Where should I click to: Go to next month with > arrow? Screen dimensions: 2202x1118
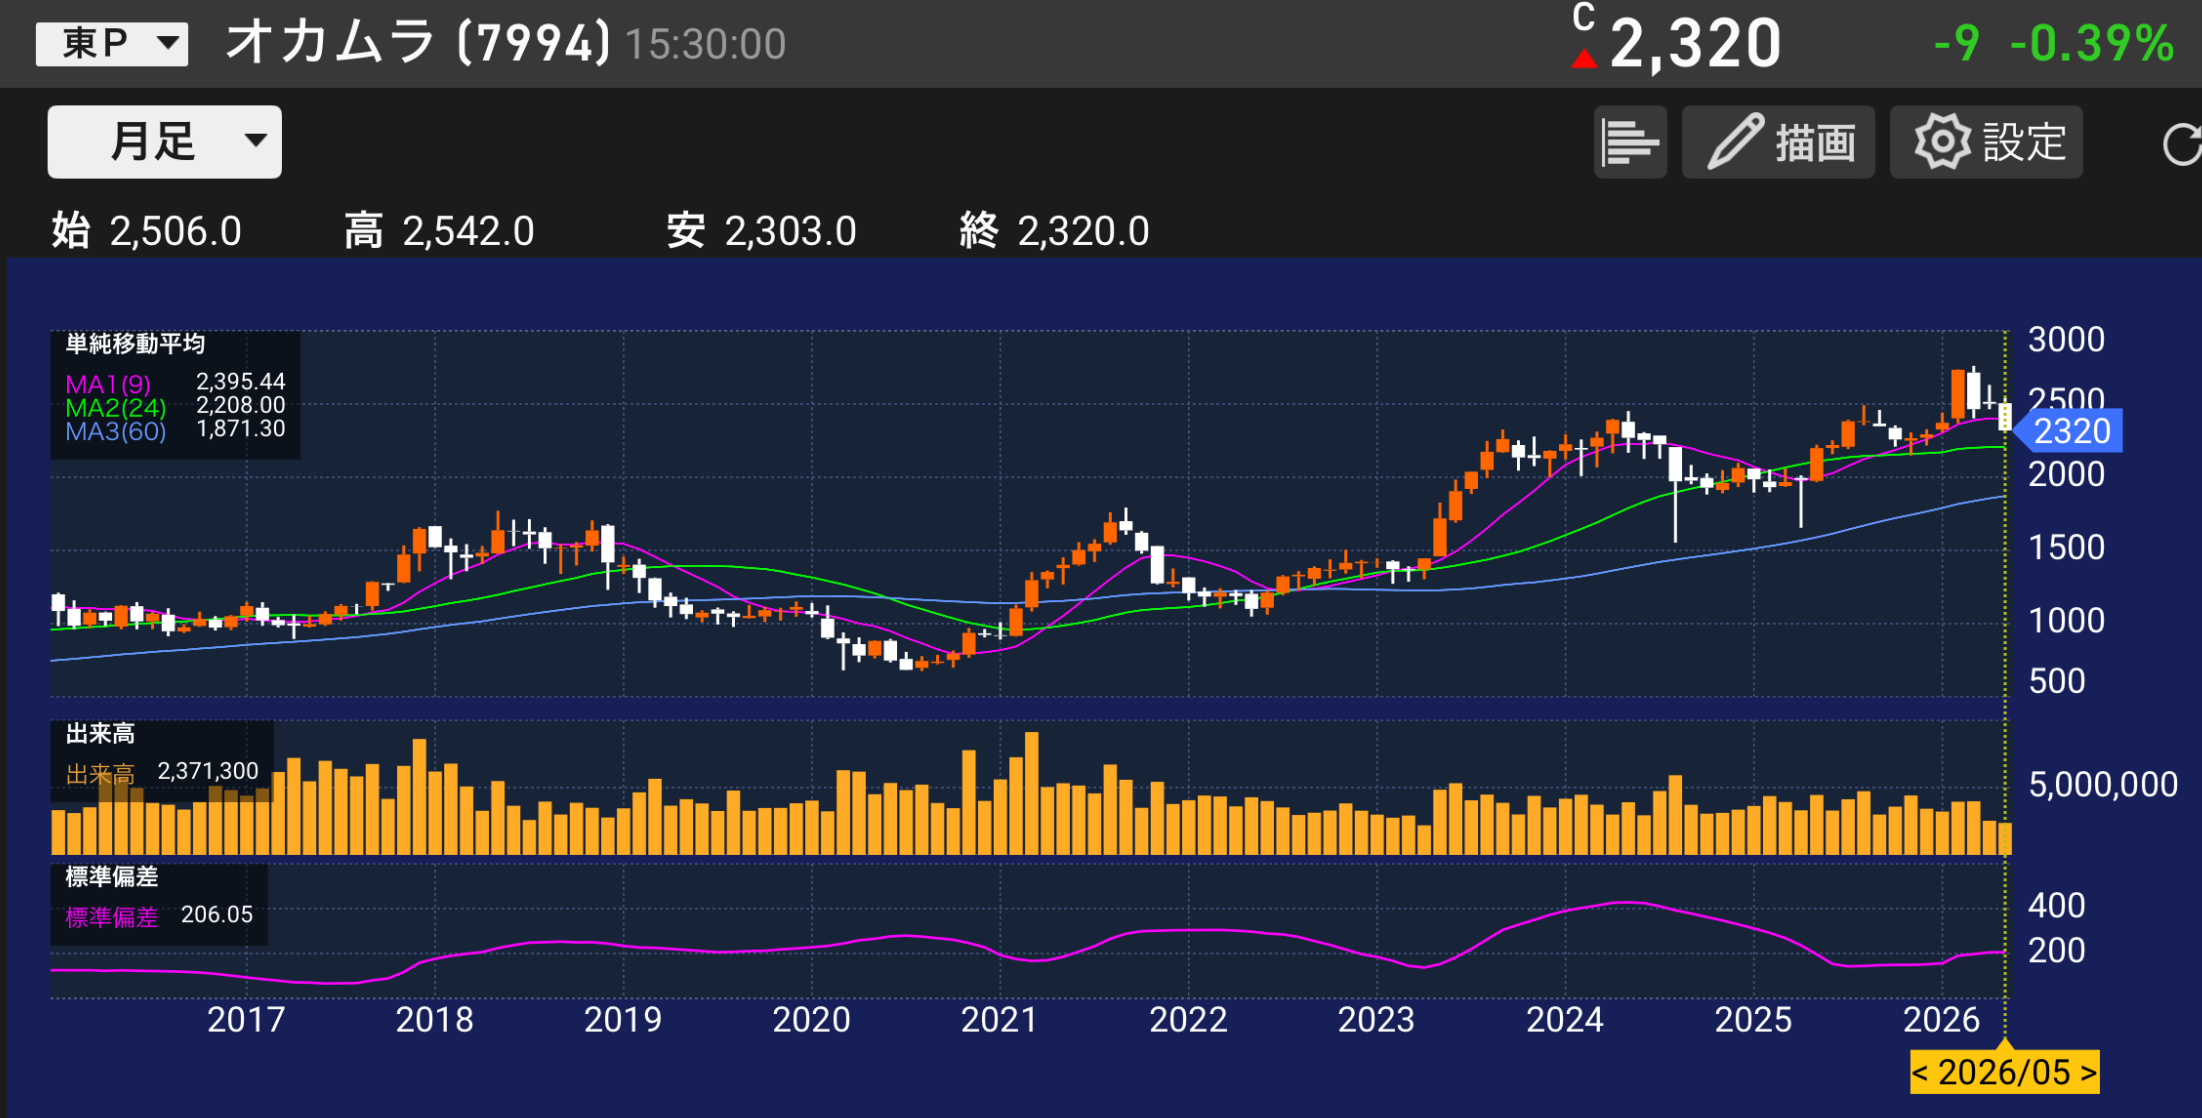[x=2088, y=1072]
